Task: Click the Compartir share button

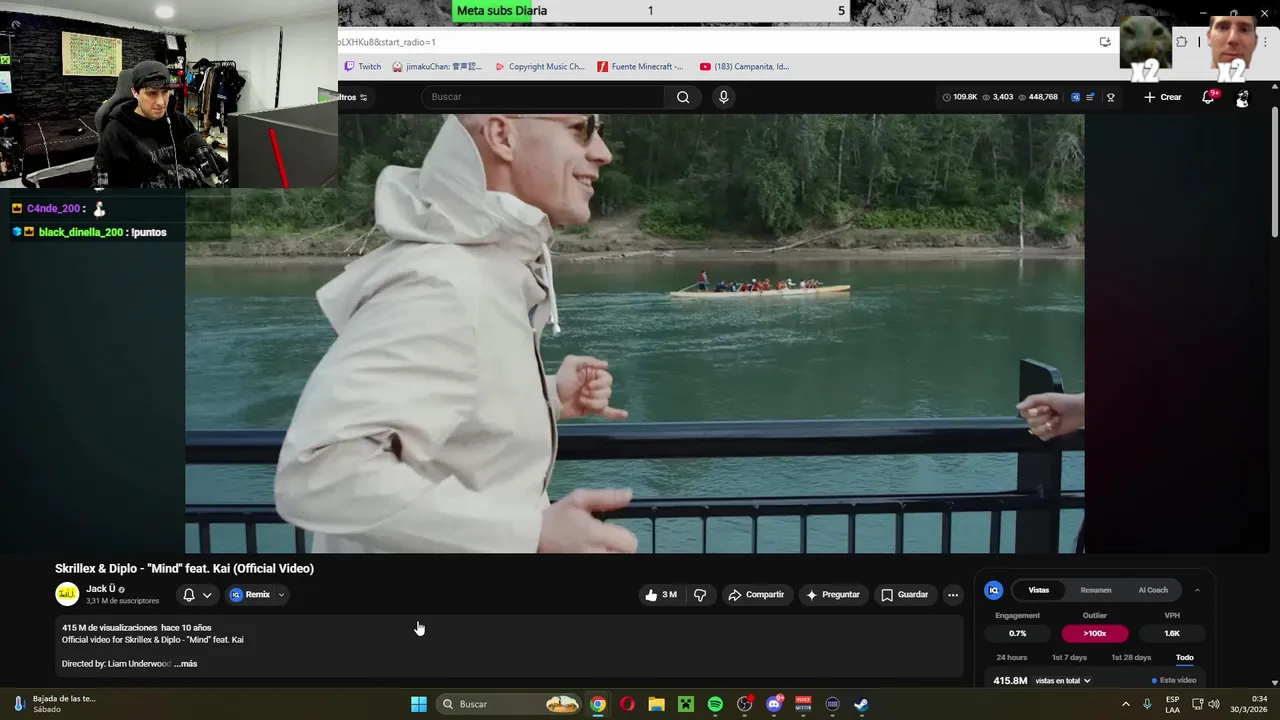Action: (x=756, y=594)
